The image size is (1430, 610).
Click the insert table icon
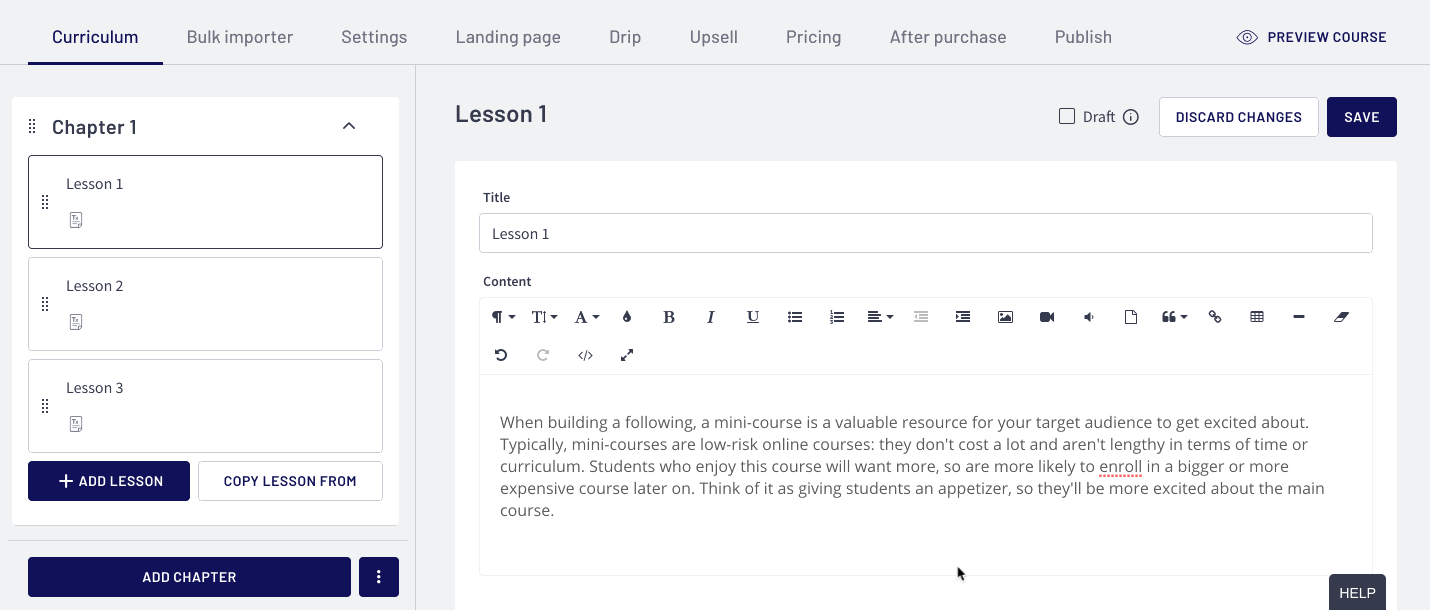click(1257, 317)
